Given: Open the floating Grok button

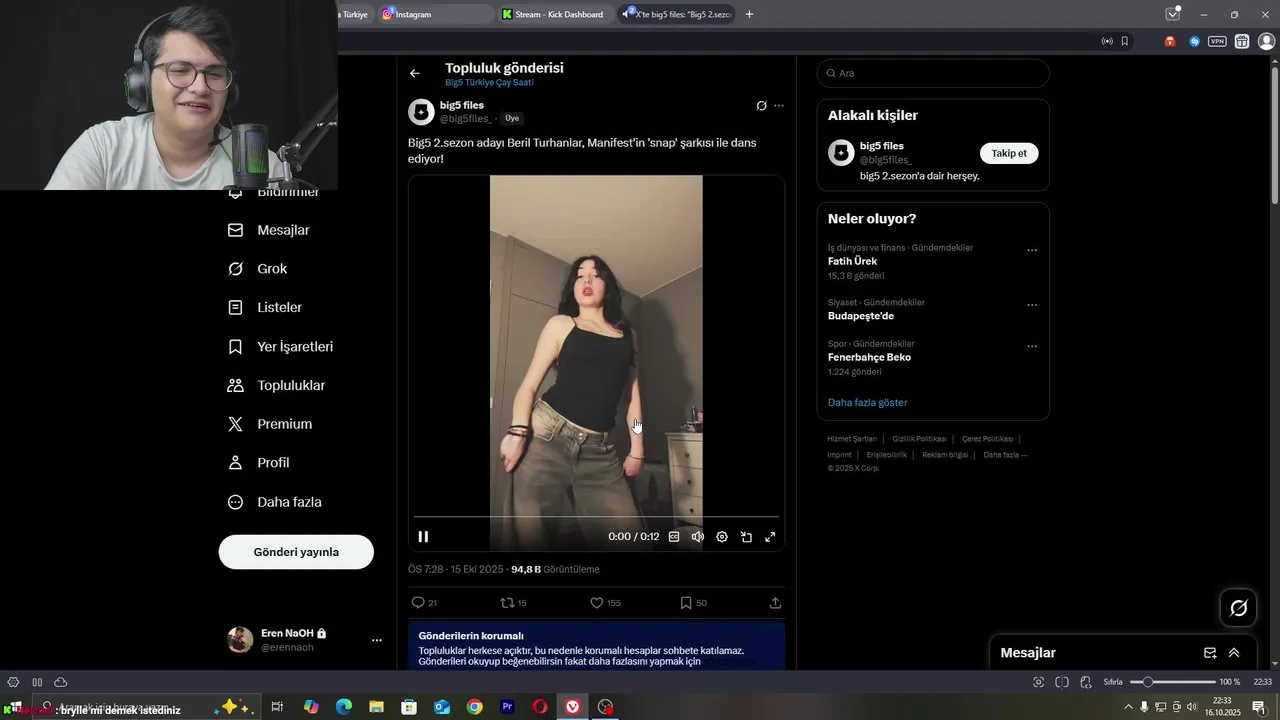Looking at the screenshot, I should (1238, 607).
